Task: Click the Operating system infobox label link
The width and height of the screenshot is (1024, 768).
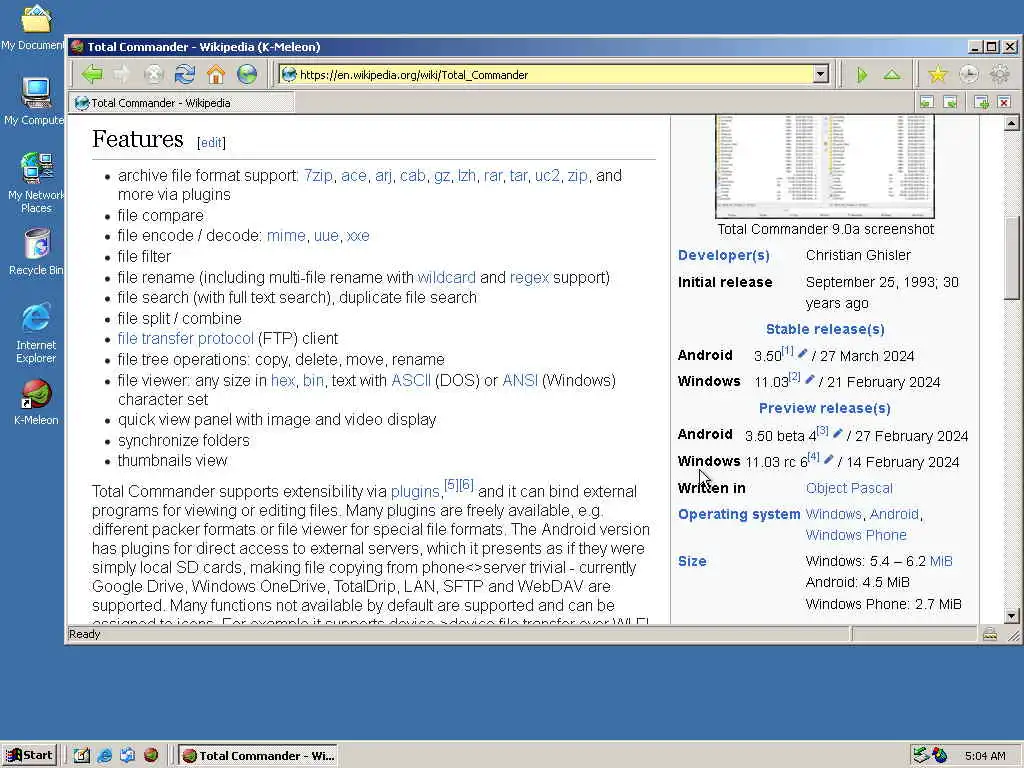Action: [x=739, y=514]
